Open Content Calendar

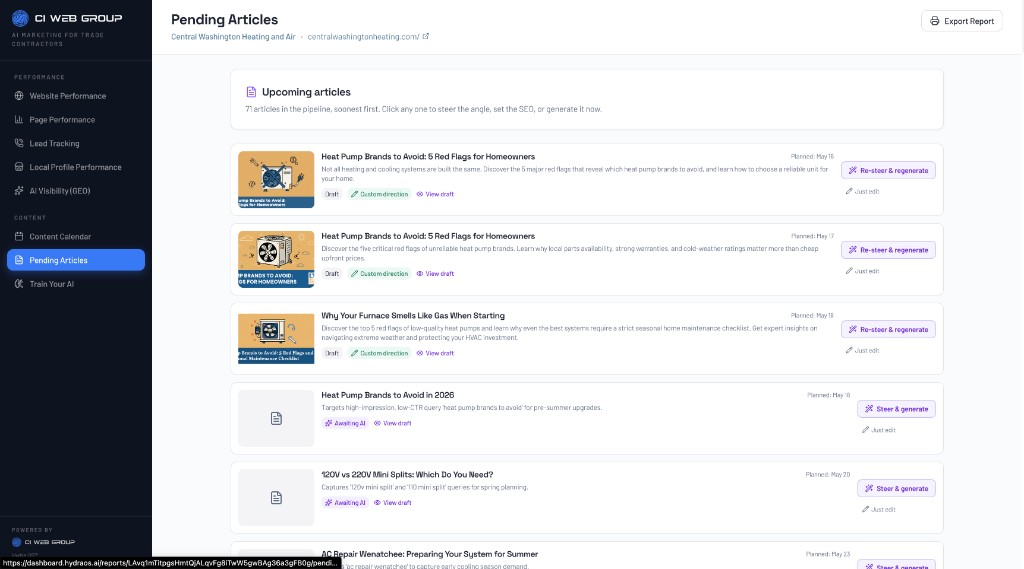pos(76,236)
